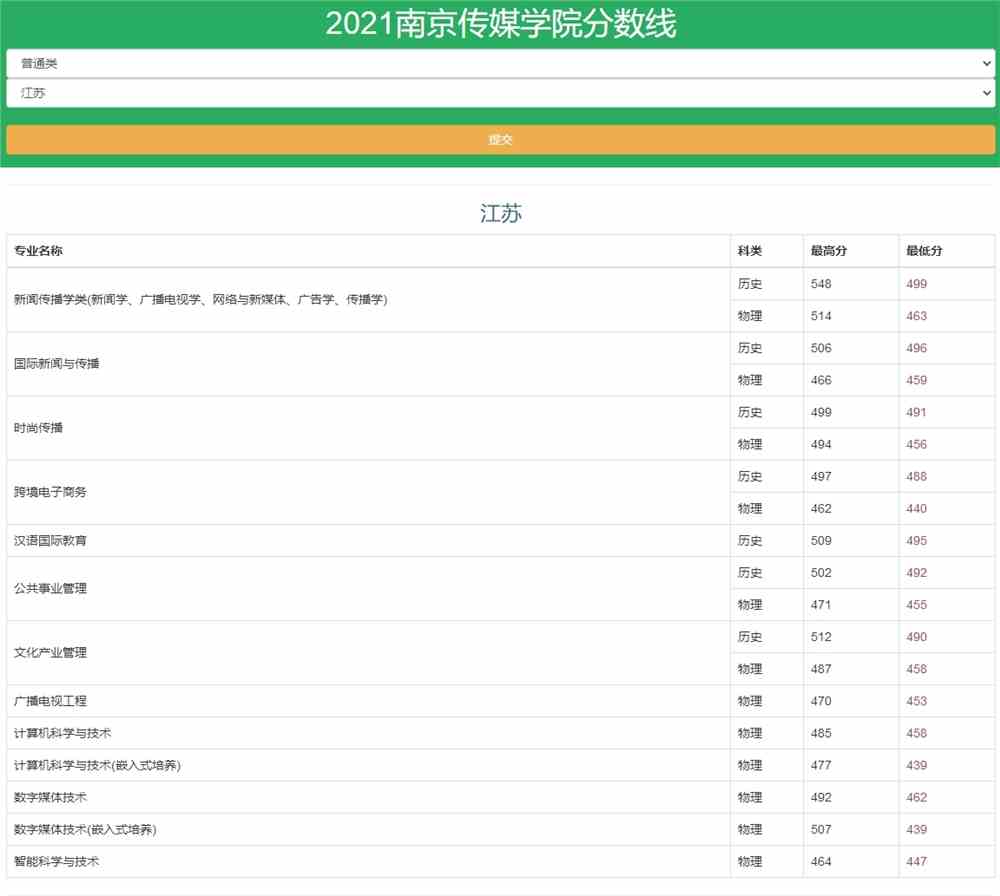Click the 专业名称 column header
1000x896 pixels.
38,251
